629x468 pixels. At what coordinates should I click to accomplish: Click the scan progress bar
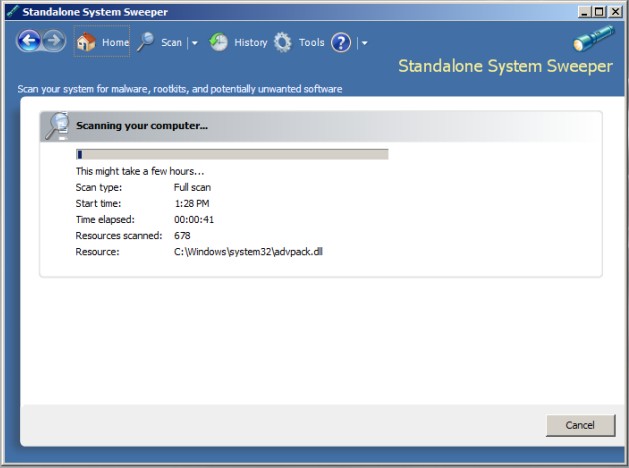pyautogui.click(x=232, y=154)
